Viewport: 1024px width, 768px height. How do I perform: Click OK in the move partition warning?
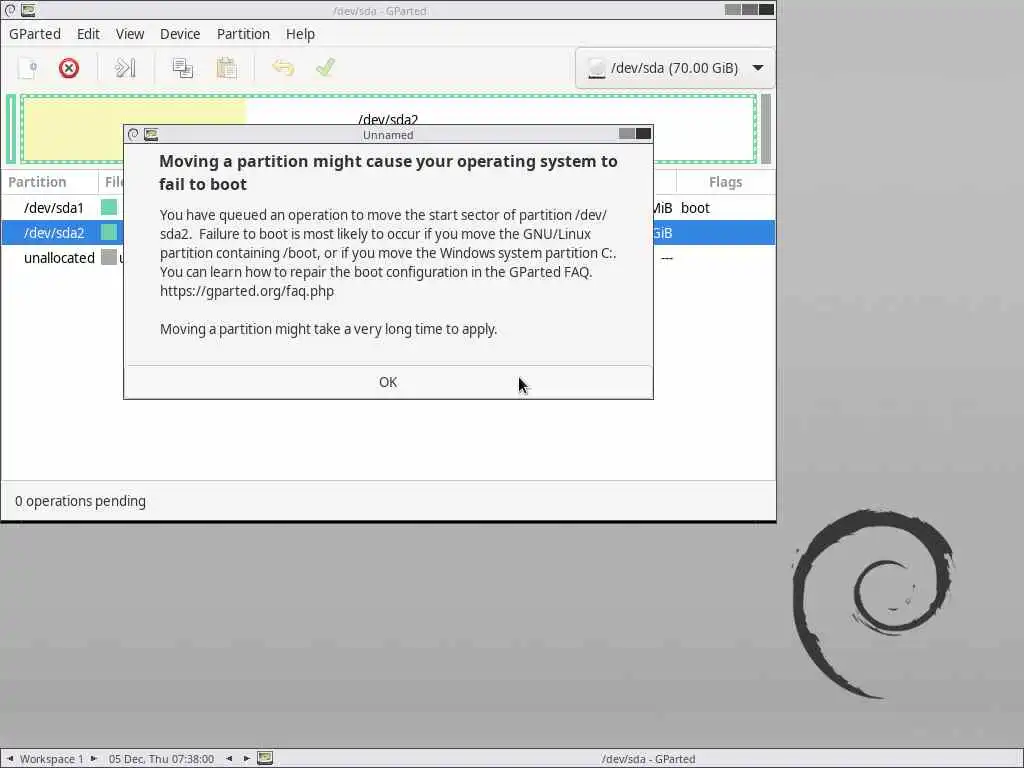(388, 382)
